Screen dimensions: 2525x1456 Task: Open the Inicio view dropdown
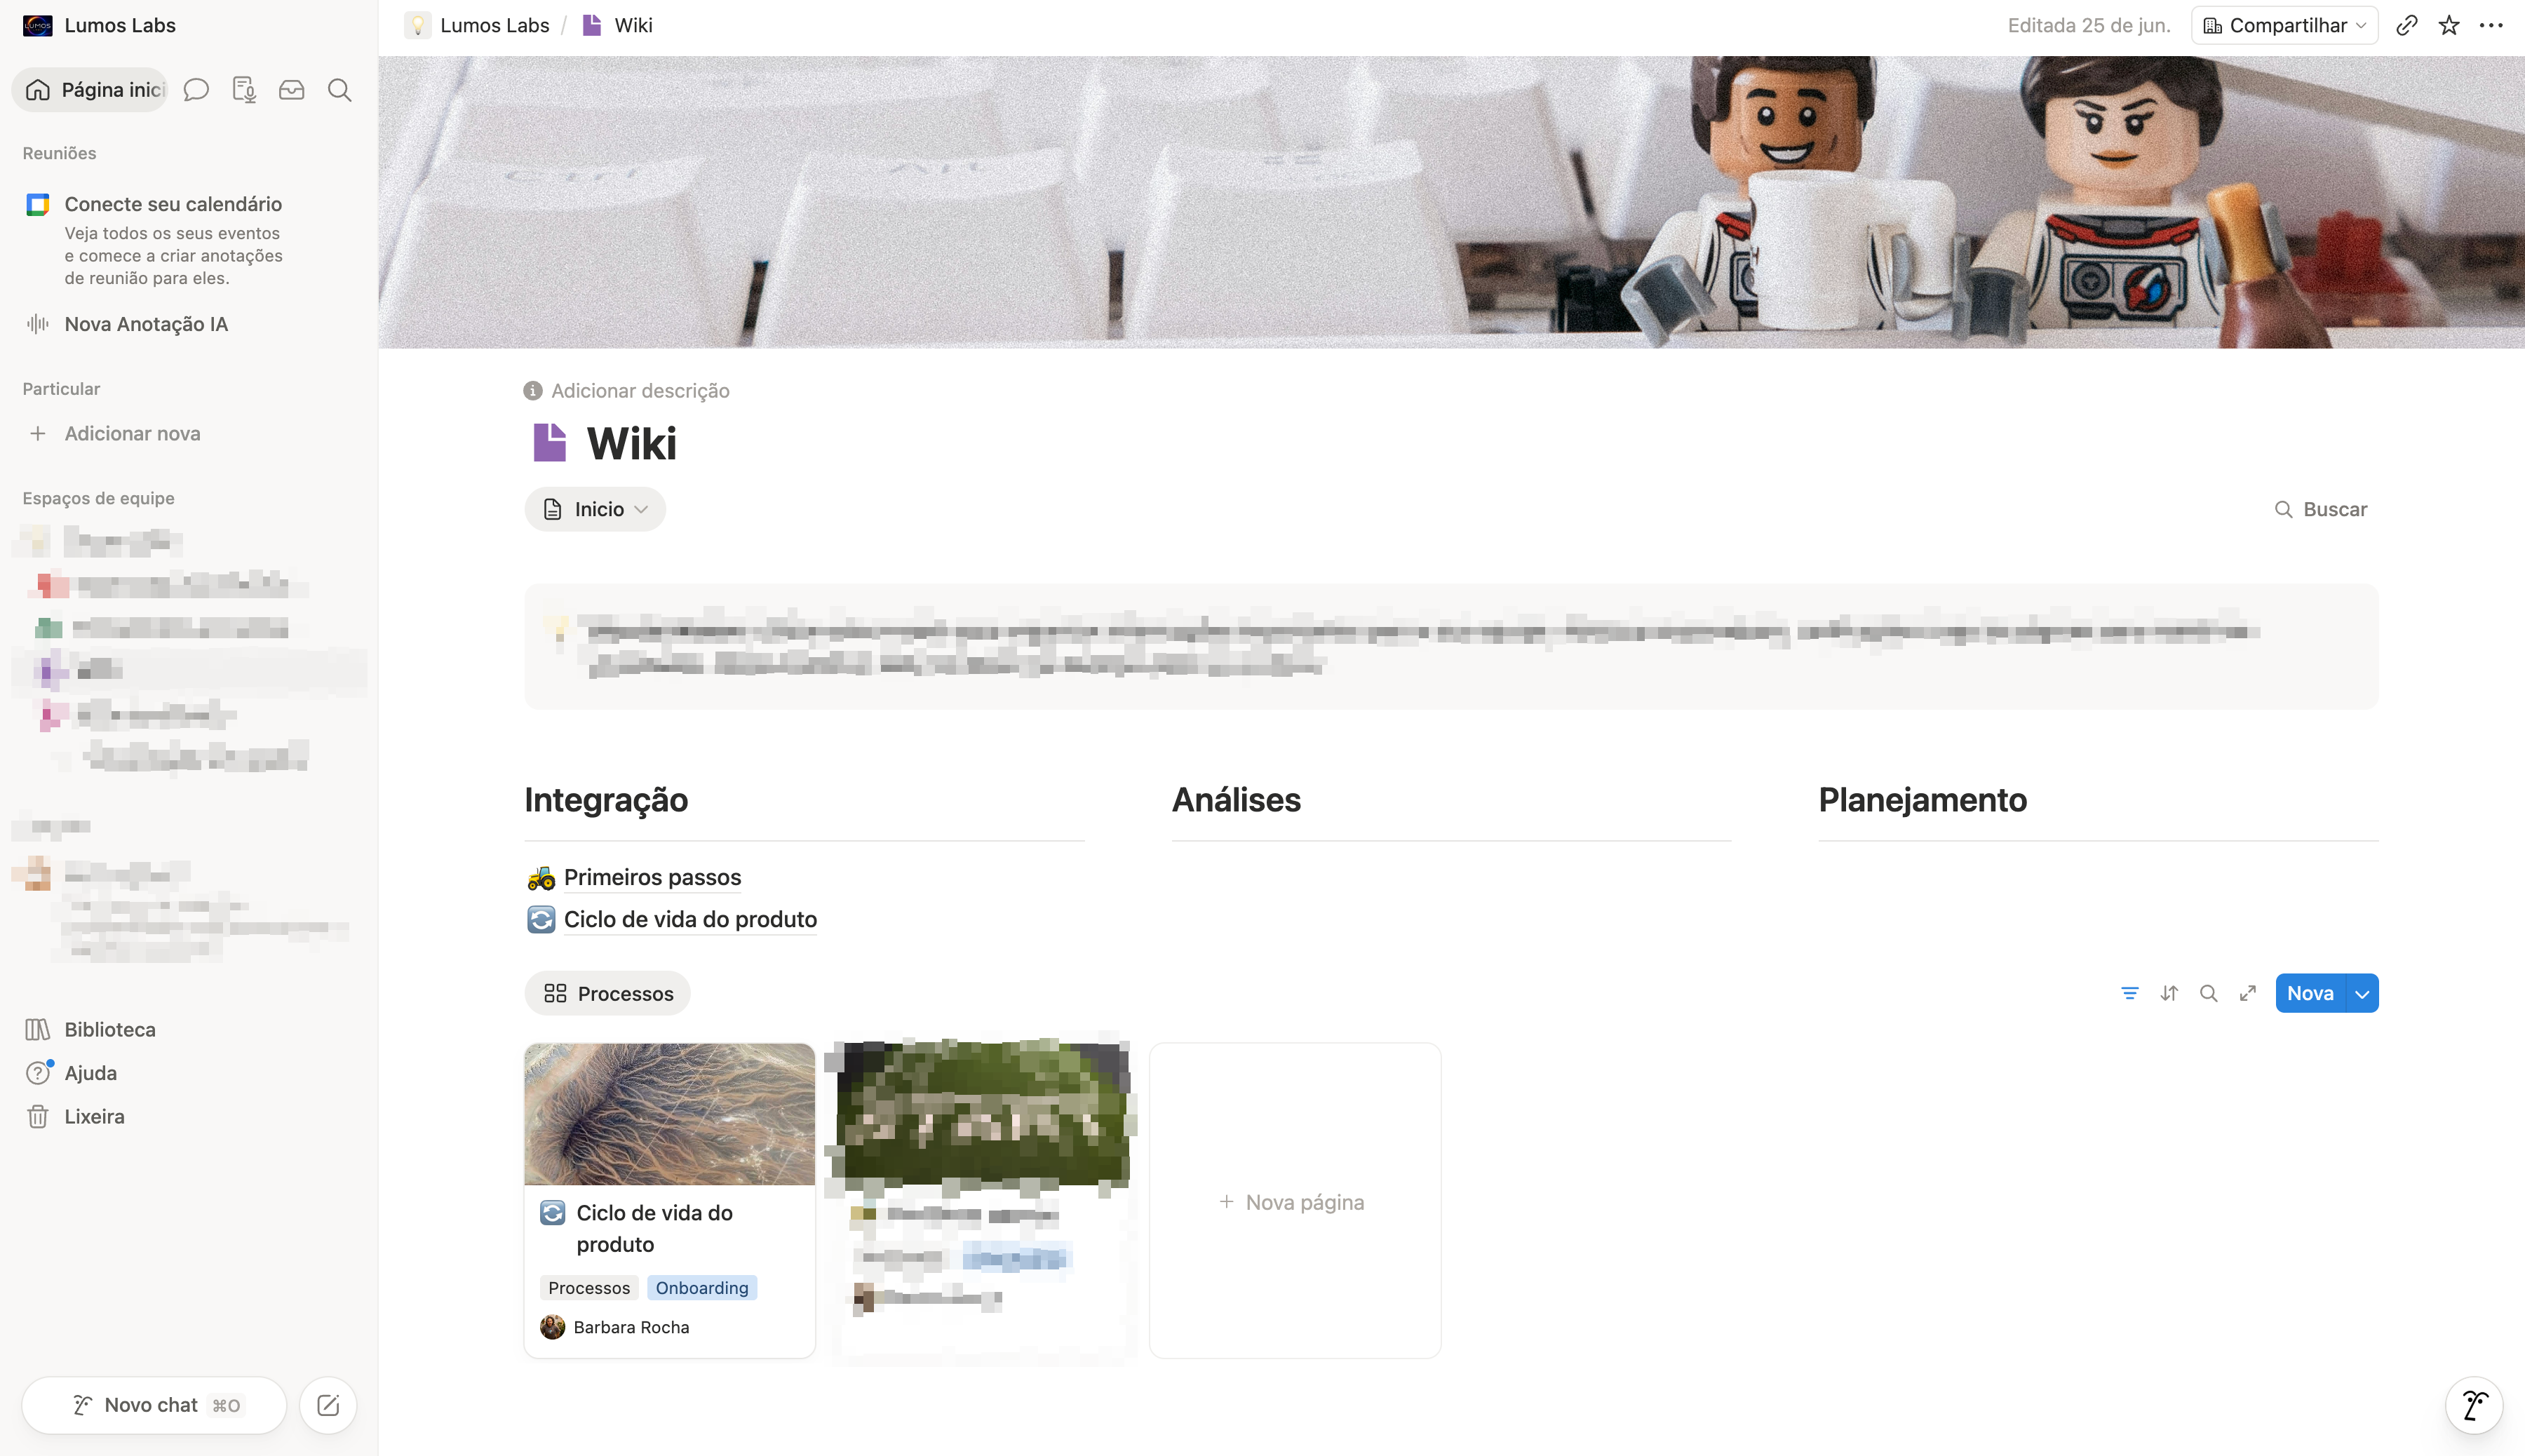point(595,509)
